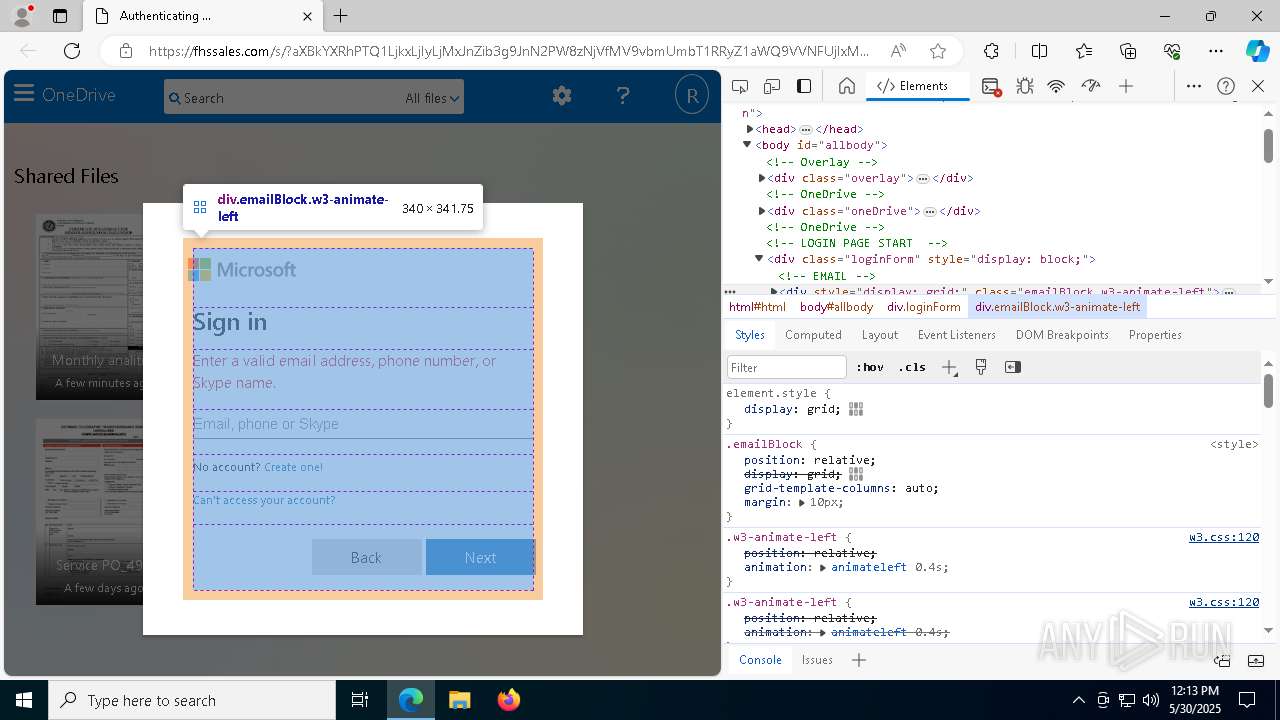Open grid editor next to element.style display
The image size is (1280, 720).
click(856, 409)
